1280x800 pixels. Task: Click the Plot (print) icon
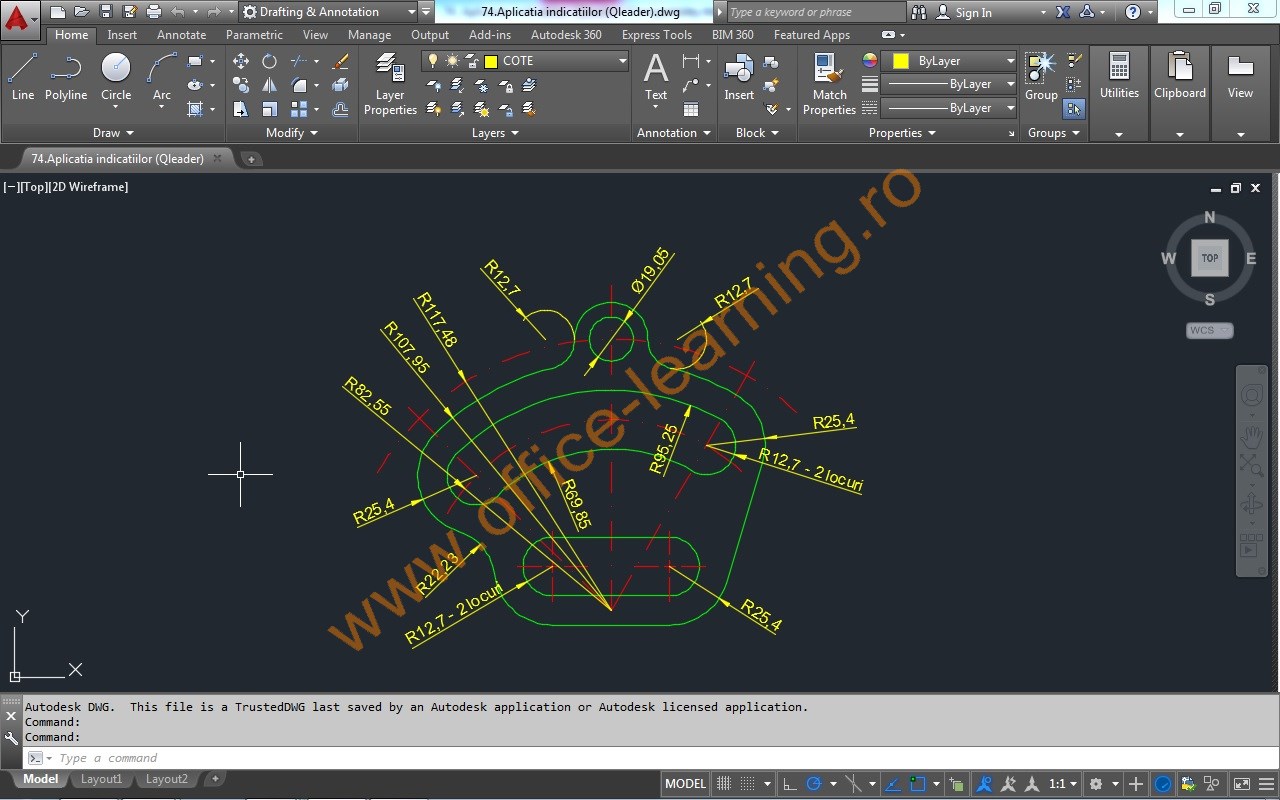(154, 12)
